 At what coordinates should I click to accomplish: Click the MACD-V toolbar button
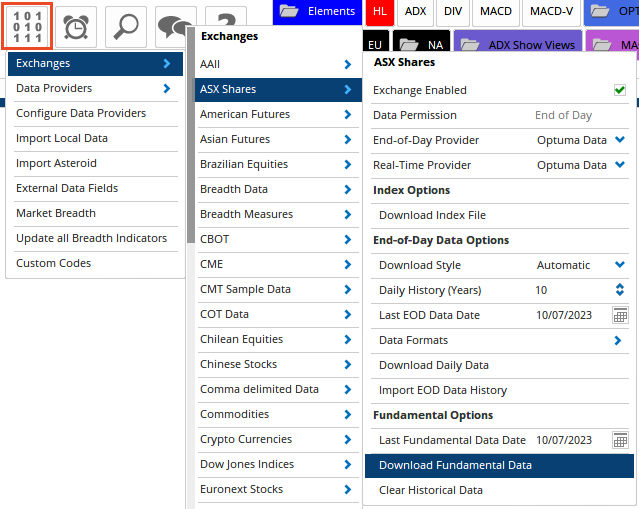pos(551,11)
